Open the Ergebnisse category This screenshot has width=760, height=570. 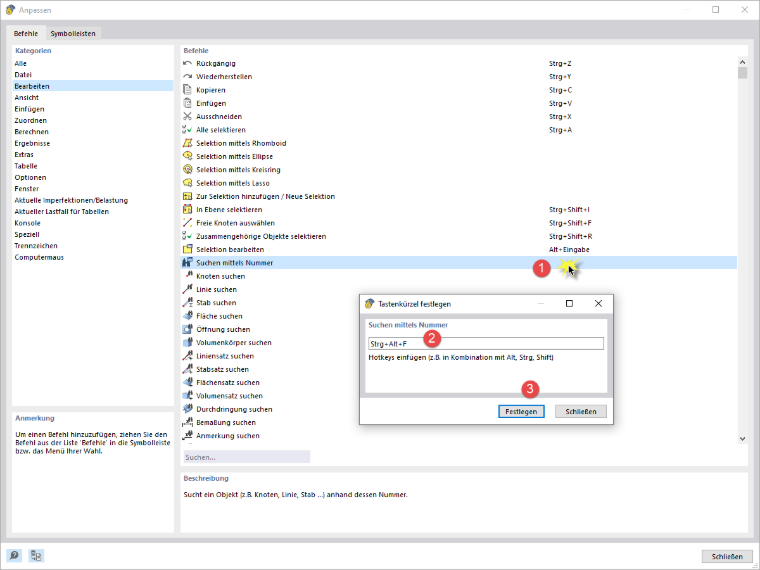point(93,143)
